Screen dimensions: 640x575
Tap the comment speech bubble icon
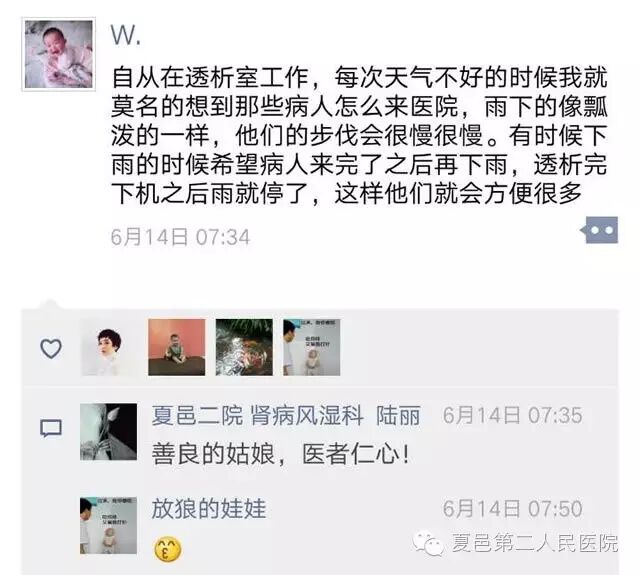(x=51, y=428)
